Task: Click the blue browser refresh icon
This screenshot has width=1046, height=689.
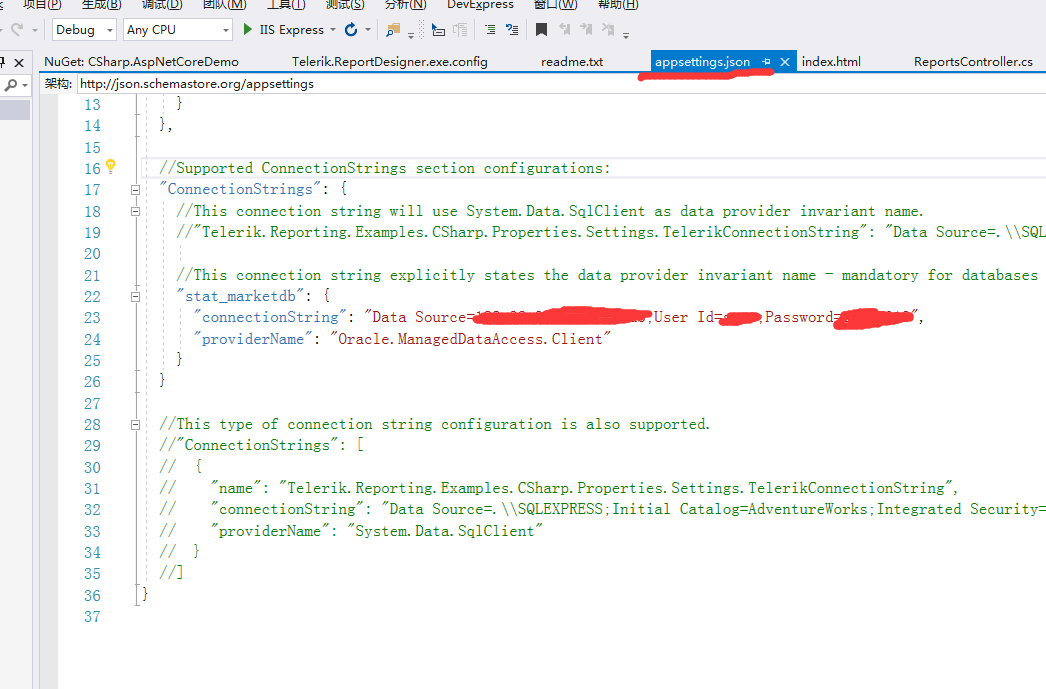Action: click(x=351, y=29)
